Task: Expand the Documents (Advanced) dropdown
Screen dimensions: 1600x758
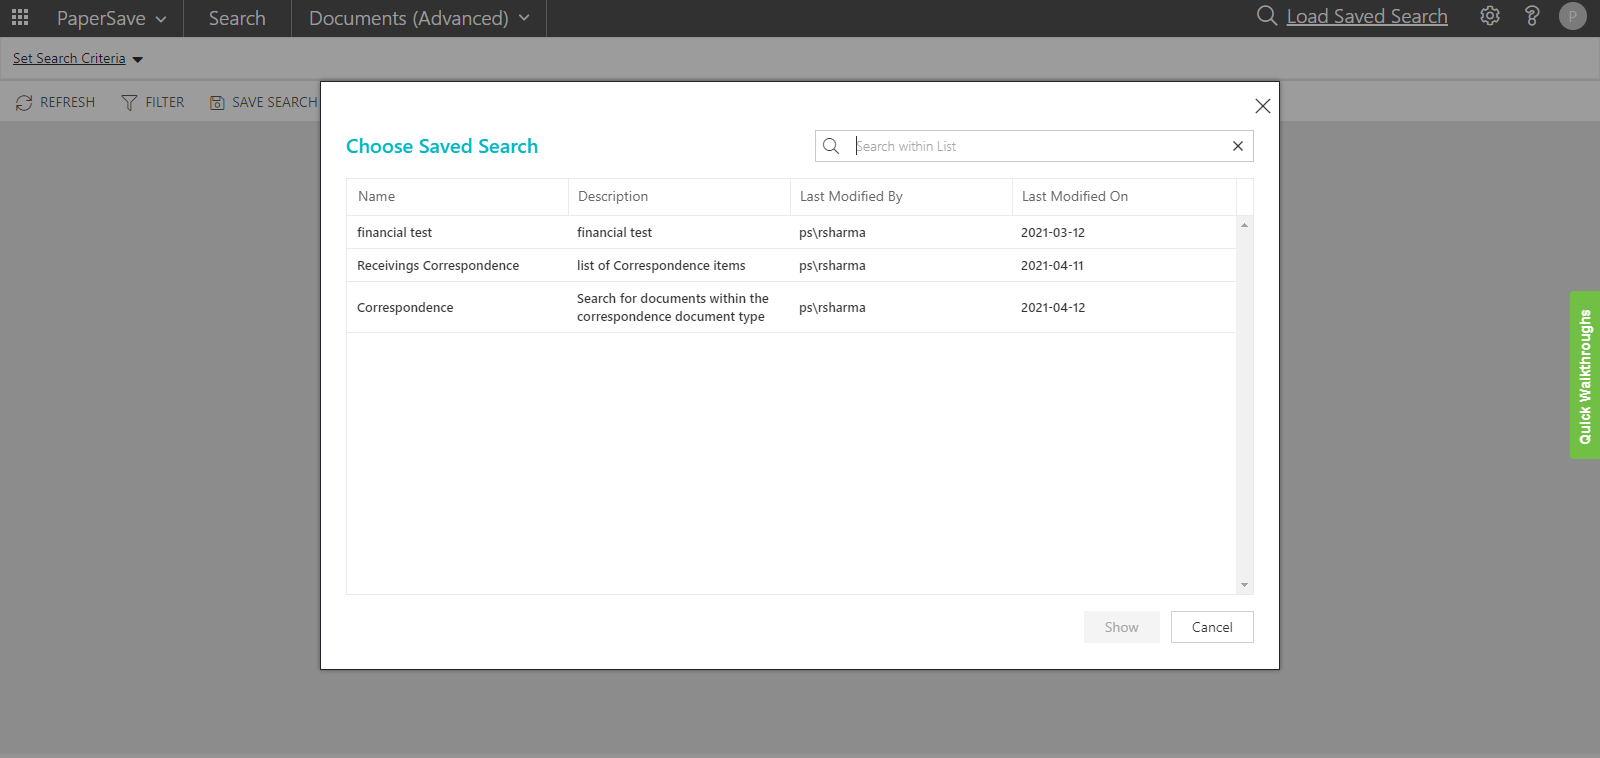Action: tap(419, 18)
